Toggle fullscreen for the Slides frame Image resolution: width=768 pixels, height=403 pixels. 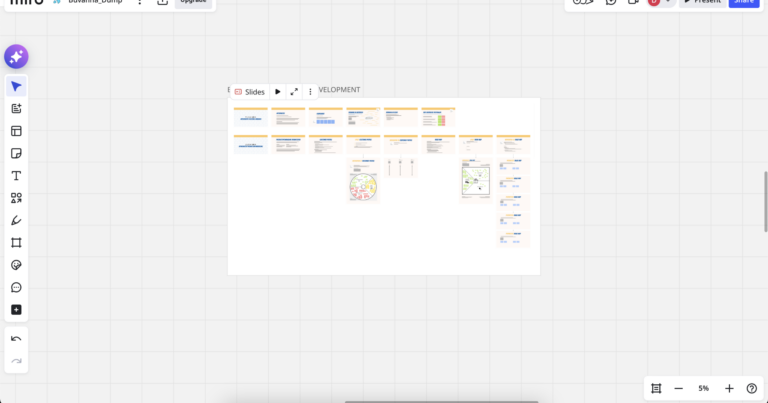pos(294,92)
